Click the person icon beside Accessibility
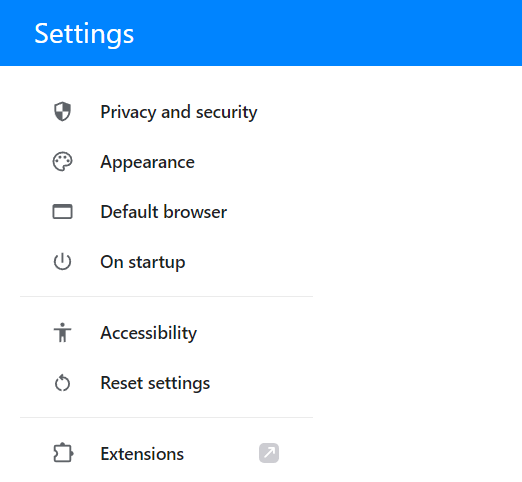Screen dimensions: 522x482 62,333
